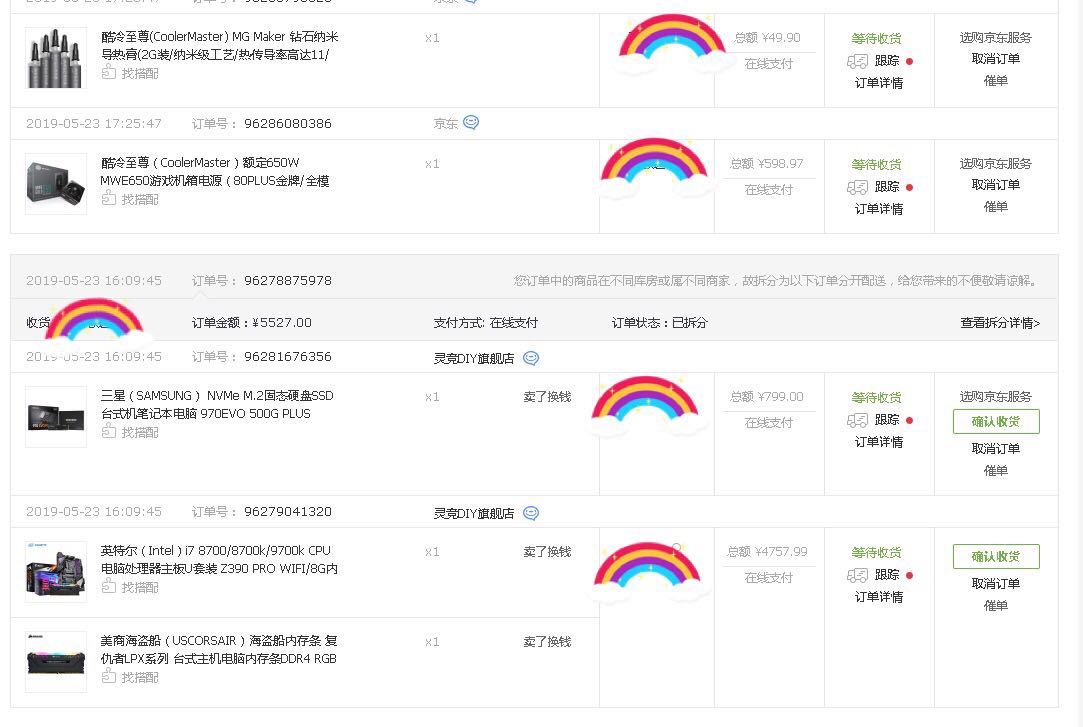Open 卖了换钱 for the Corsair memory
Viewport: 1083px width, 727px height.
(x=547, y=641)
